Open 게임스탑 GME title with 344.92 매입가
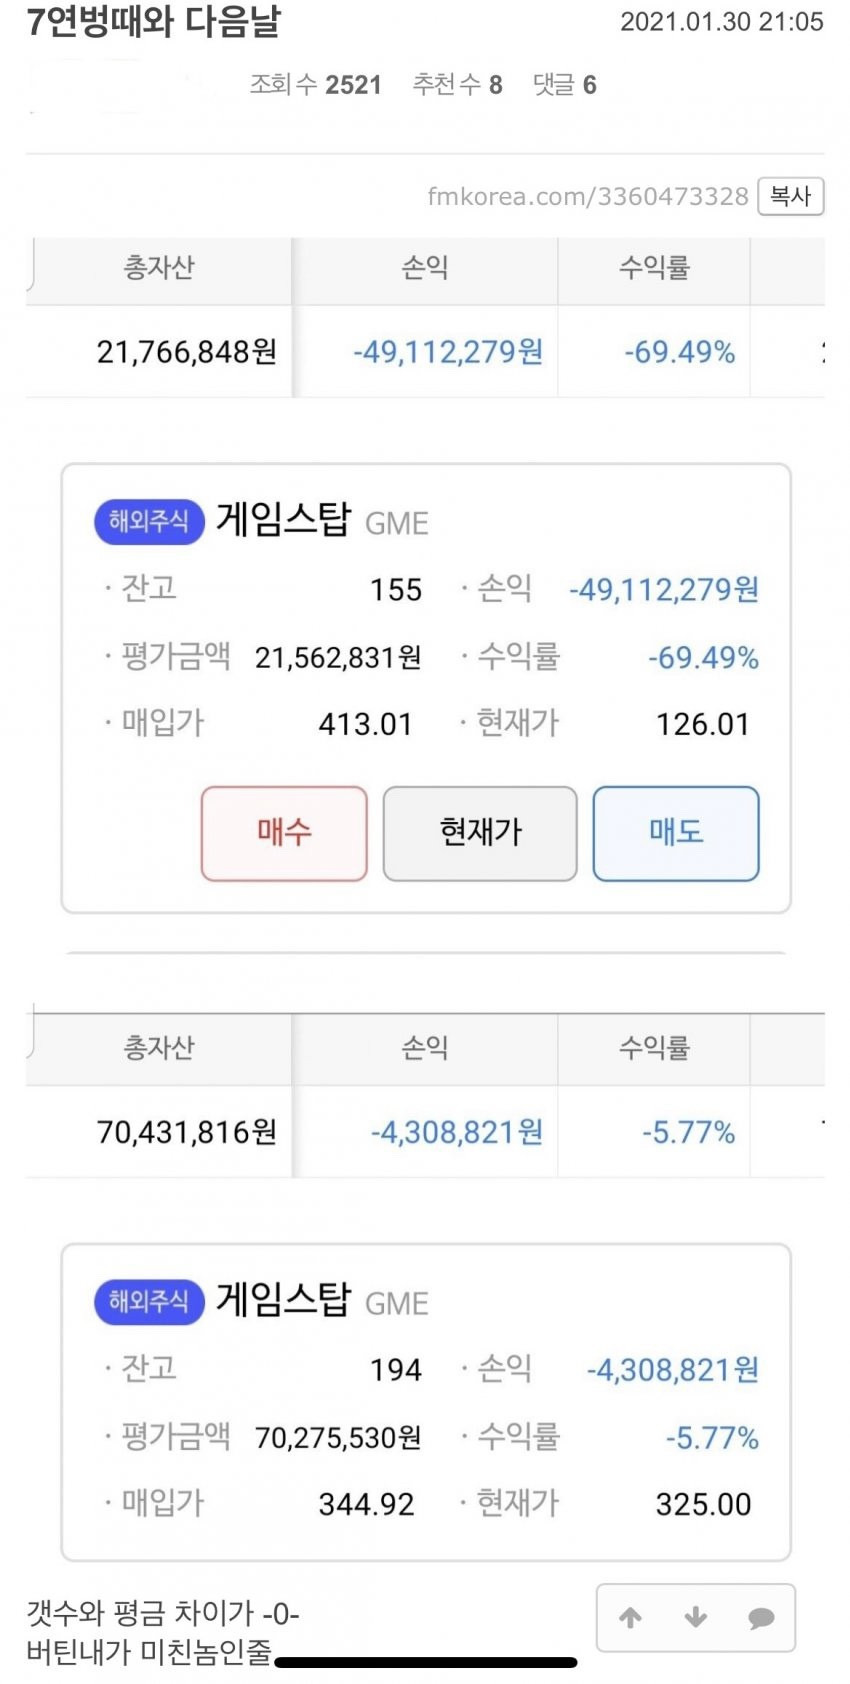The height and width of the screenshot is (1684, 850). [322, 1300]
